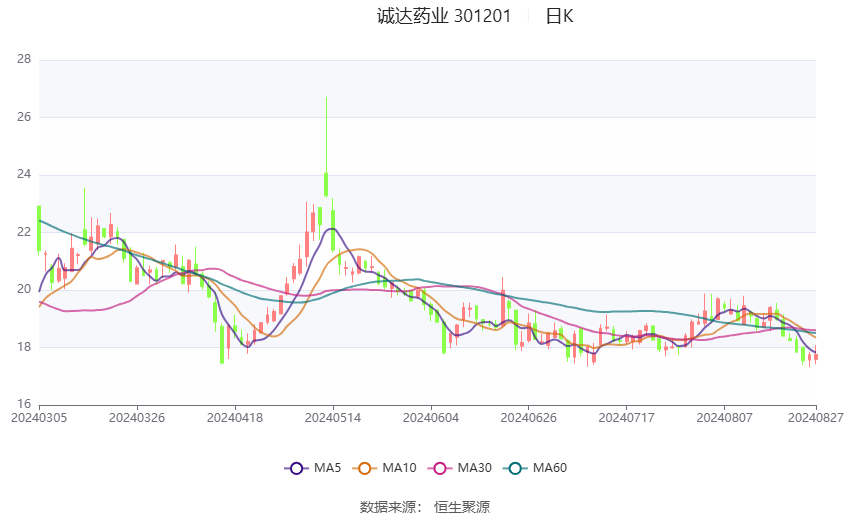Click the y-axis value 22
This screenshot has height=517, width=850.
tap(24, 231)
